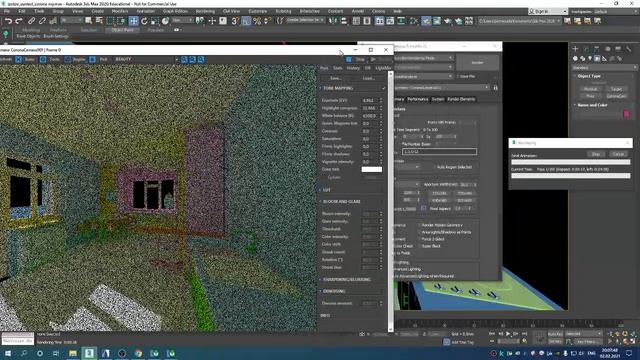Open File Explorer in the taskbar
Image resolution: width=640 pixels, height=360 pixels.
point(73,353)
